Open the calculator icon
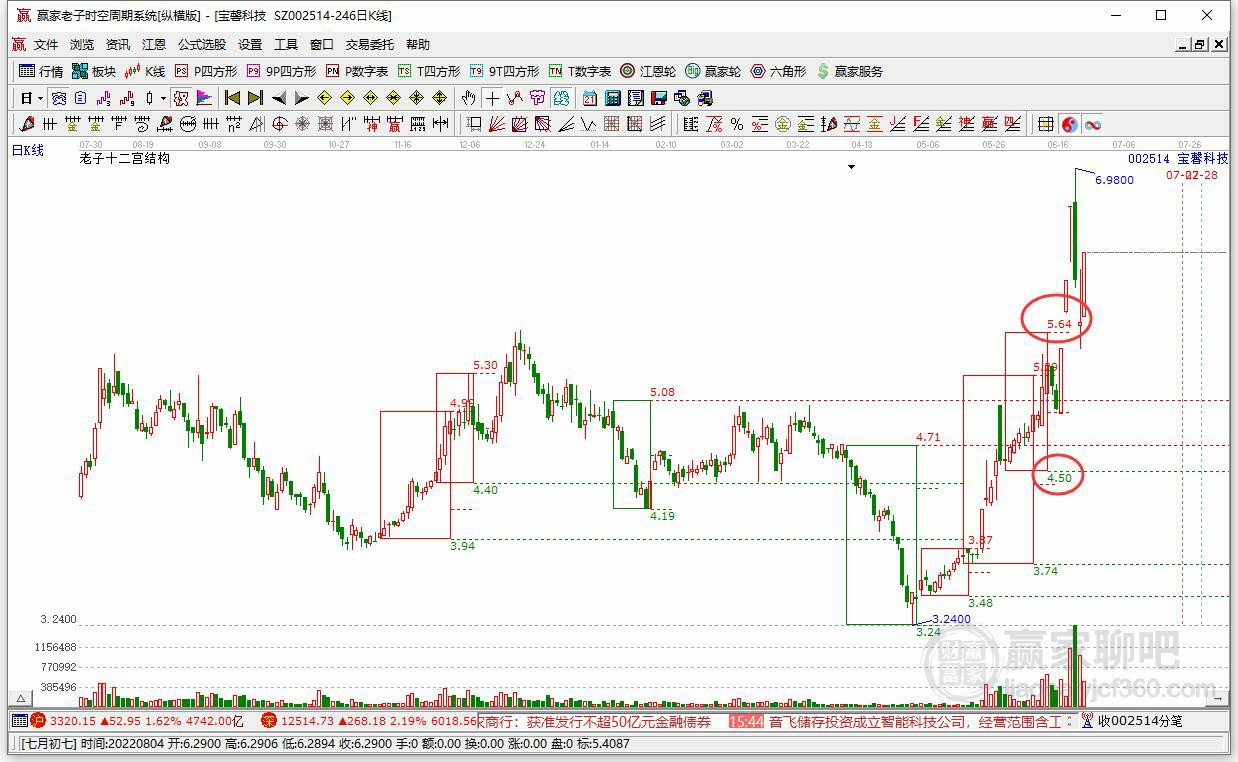 click(x=612, y=98)
